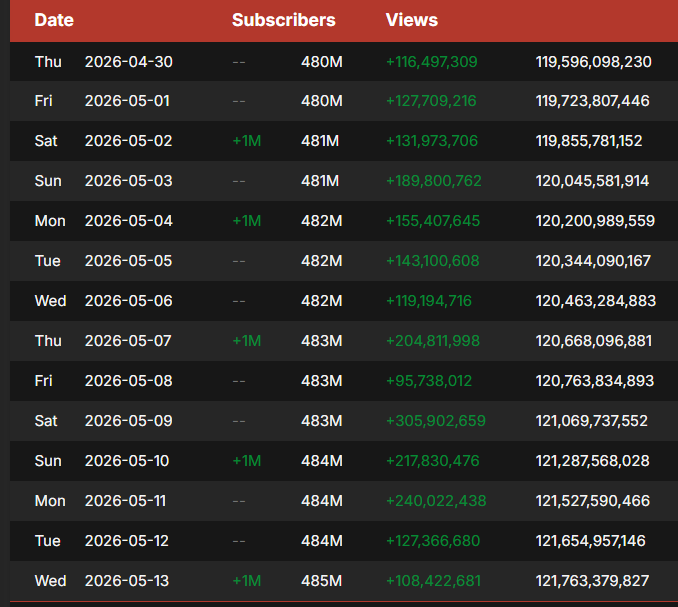Image resolution: width=678 pixels, height=607 pixels.
Task: Click view gain +131,973,706
Action: (432, 141)
